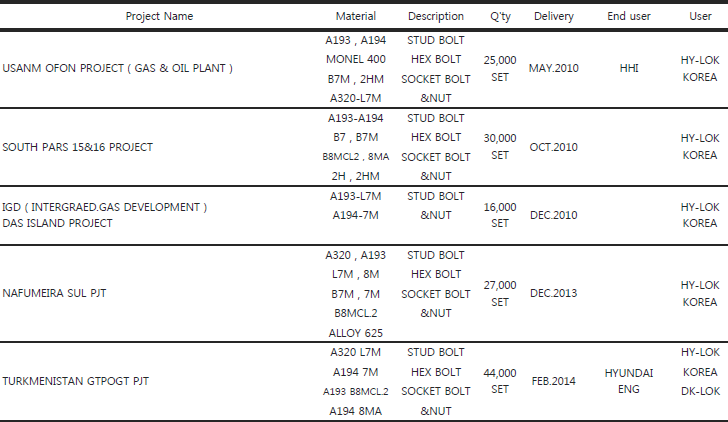
Task: Click the MAY.2010 delivery date
Action: [x=553, y=68]
